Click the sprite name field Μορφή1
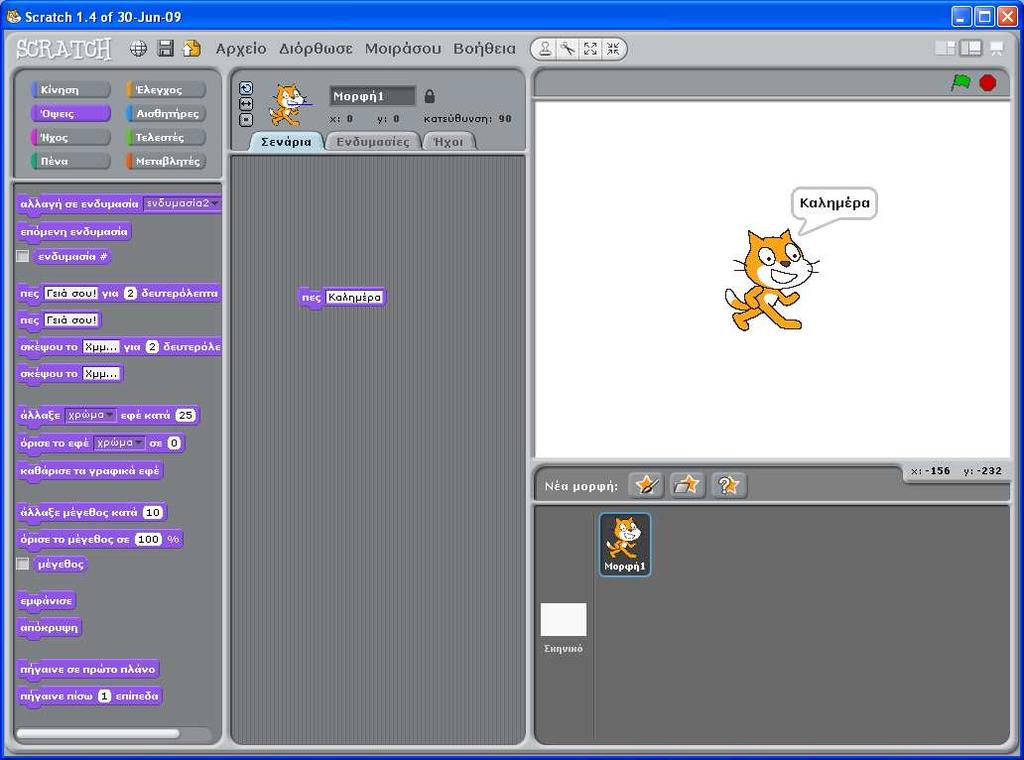The image size is (1024, 760). tap(372, 96)
